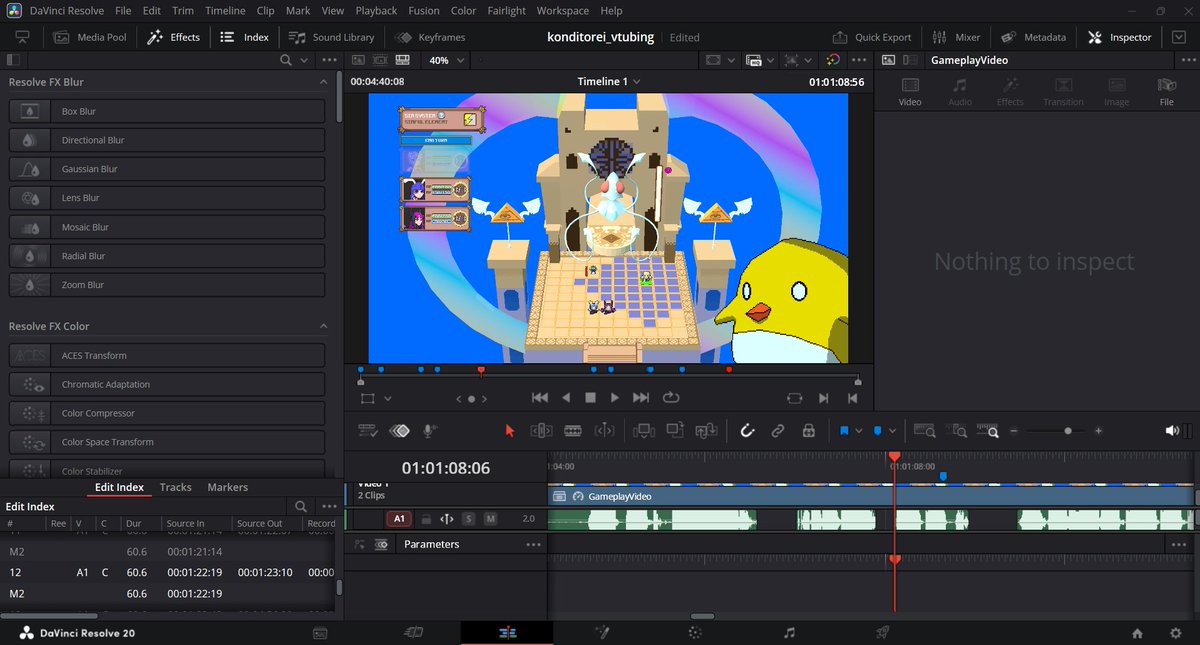Toggle clip linking chain icon

point(777,431)
